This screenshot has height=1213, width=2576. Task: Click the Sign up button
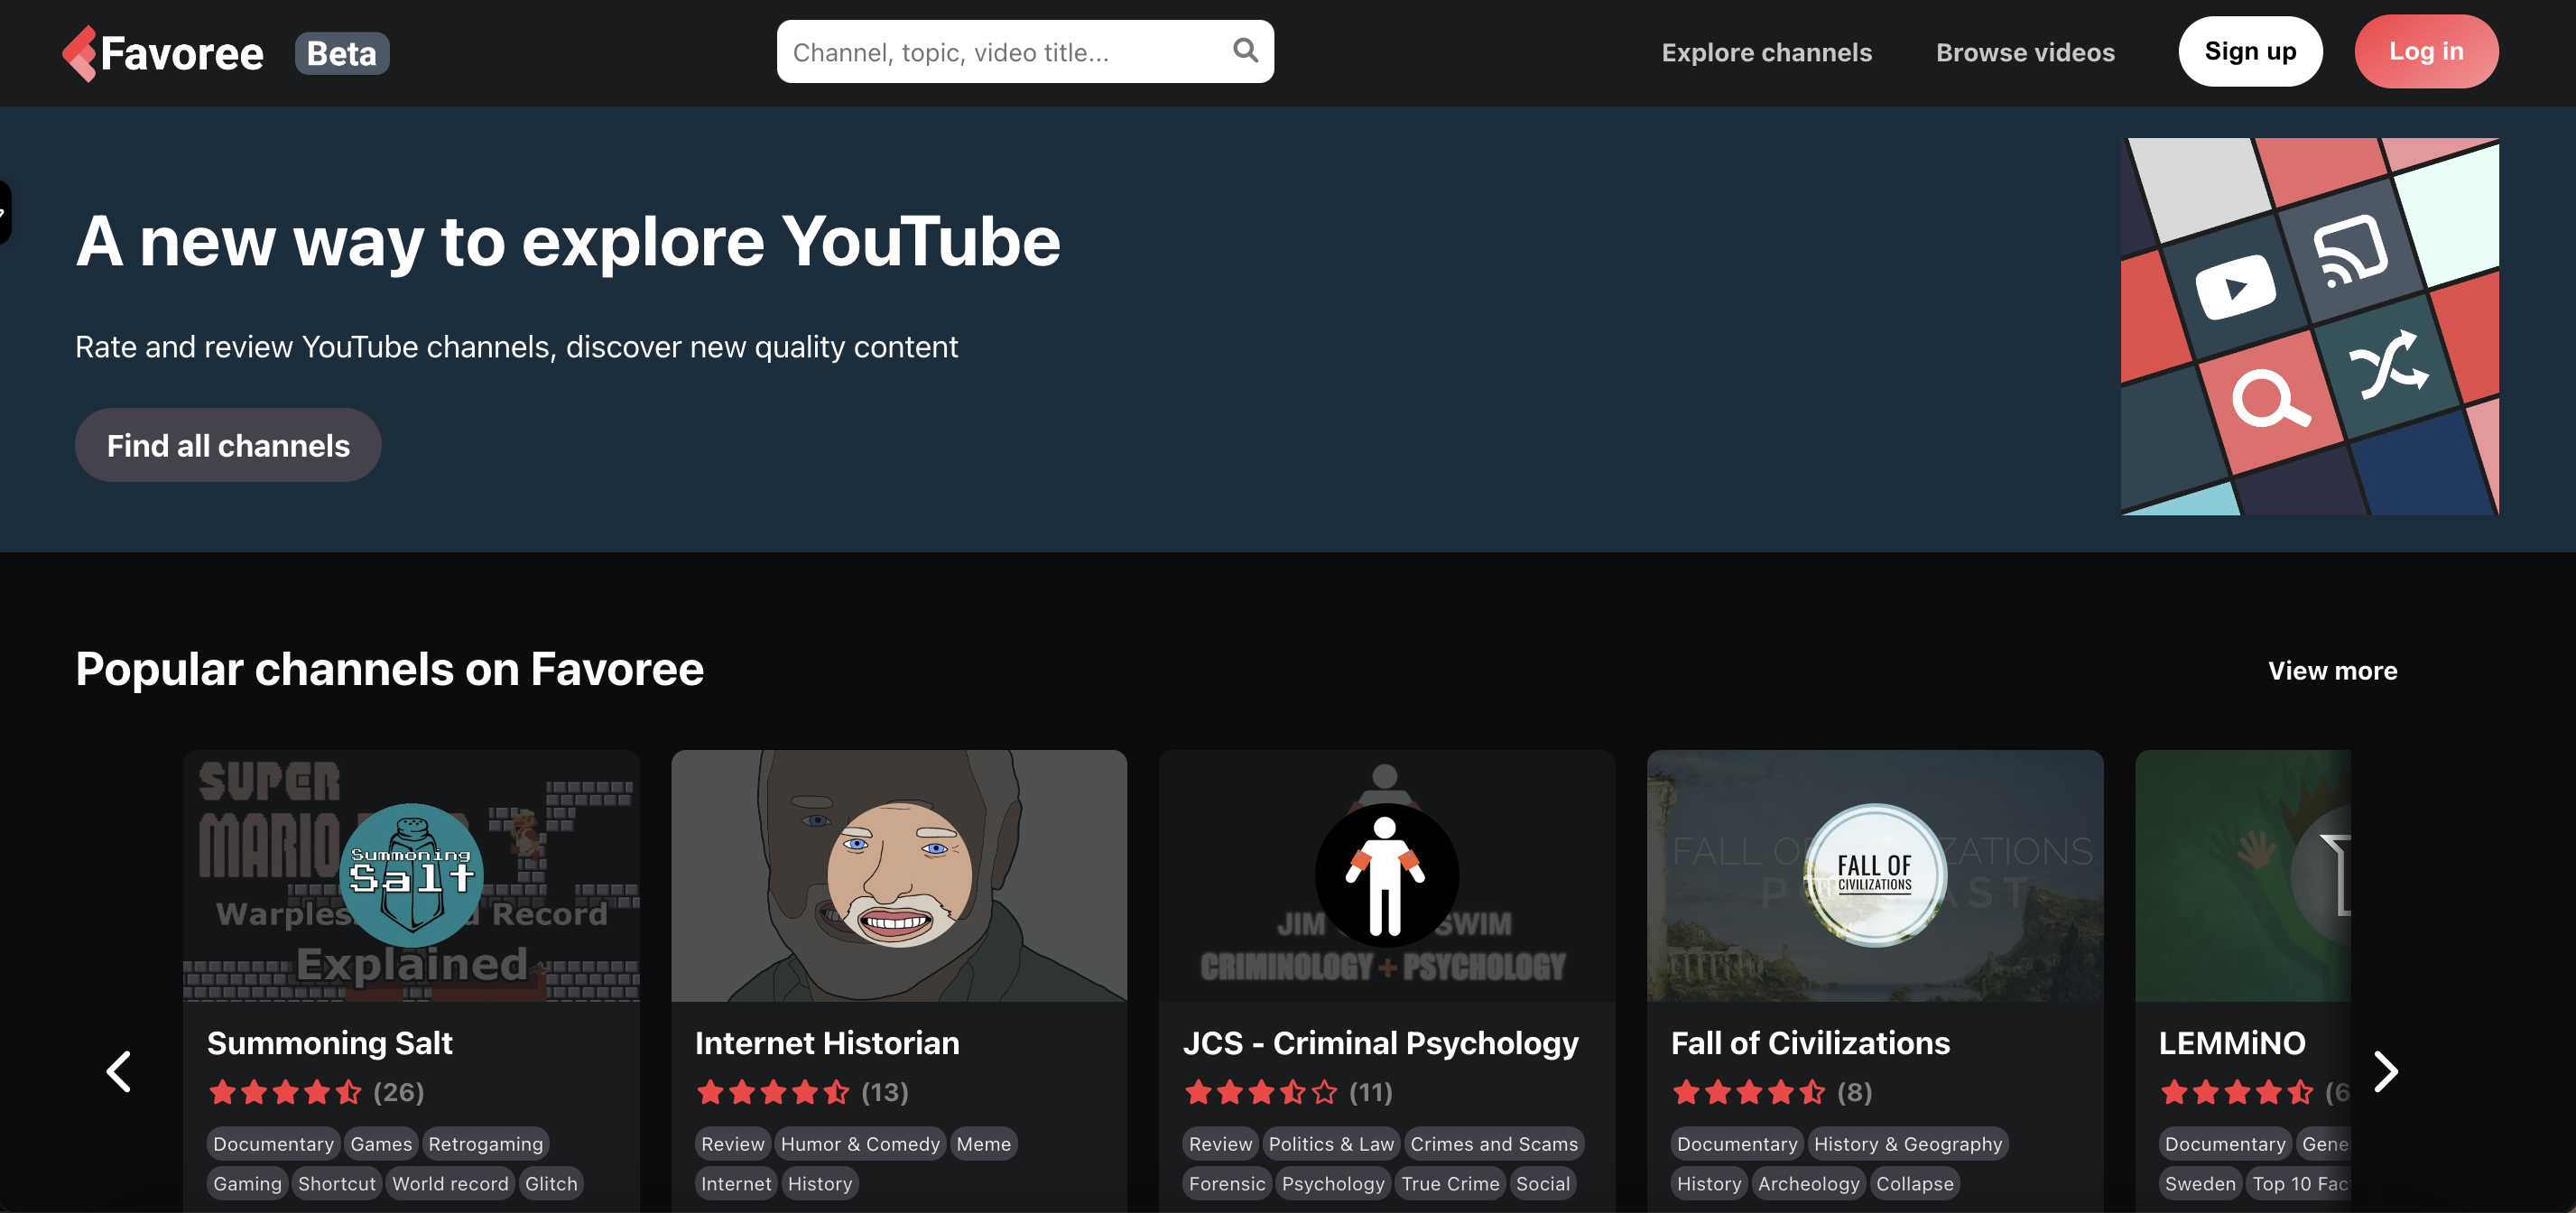[2250, 51]
